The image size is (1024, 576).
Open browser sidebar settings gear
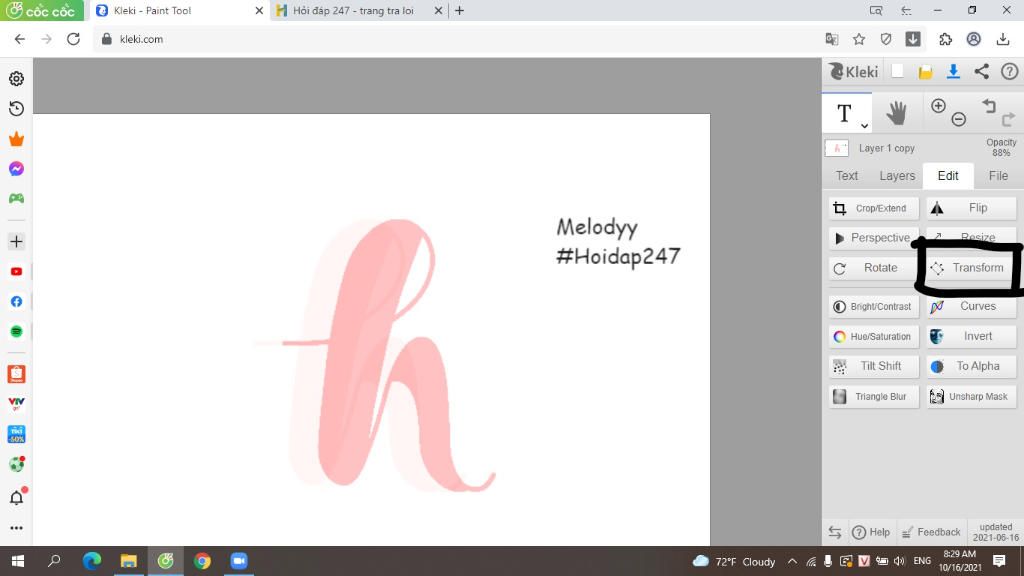(x=16, y=78)
